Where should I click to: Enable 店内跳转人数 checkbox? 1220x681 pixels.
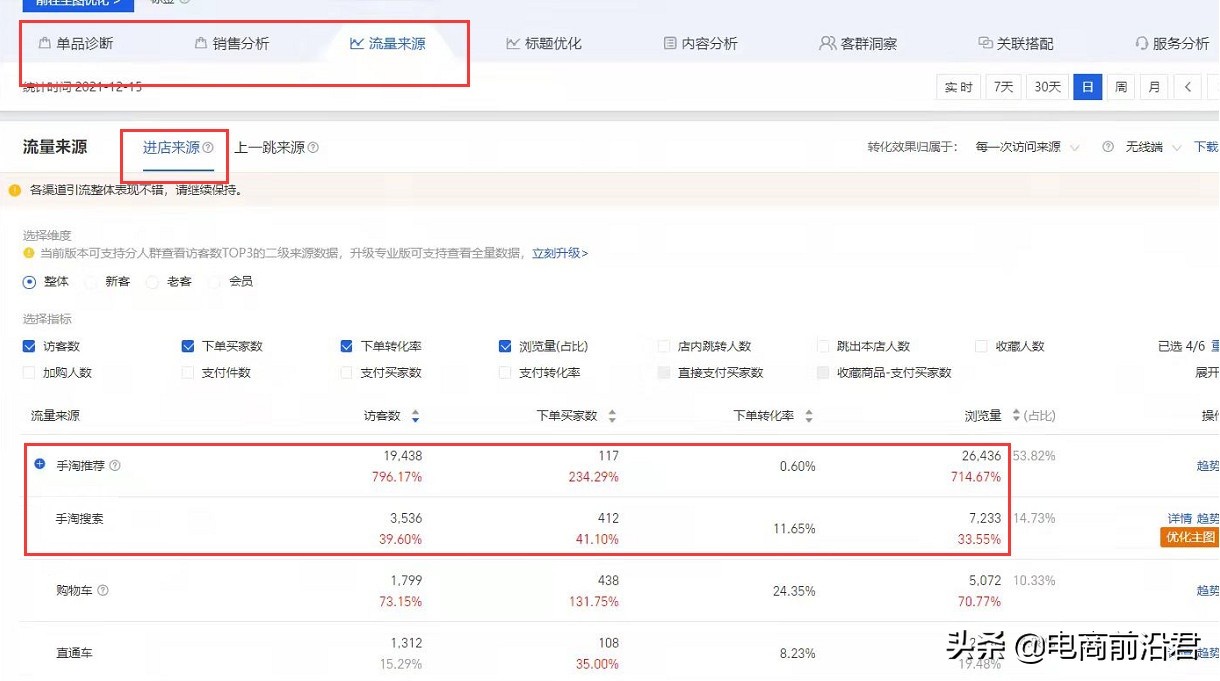(664, 346)
